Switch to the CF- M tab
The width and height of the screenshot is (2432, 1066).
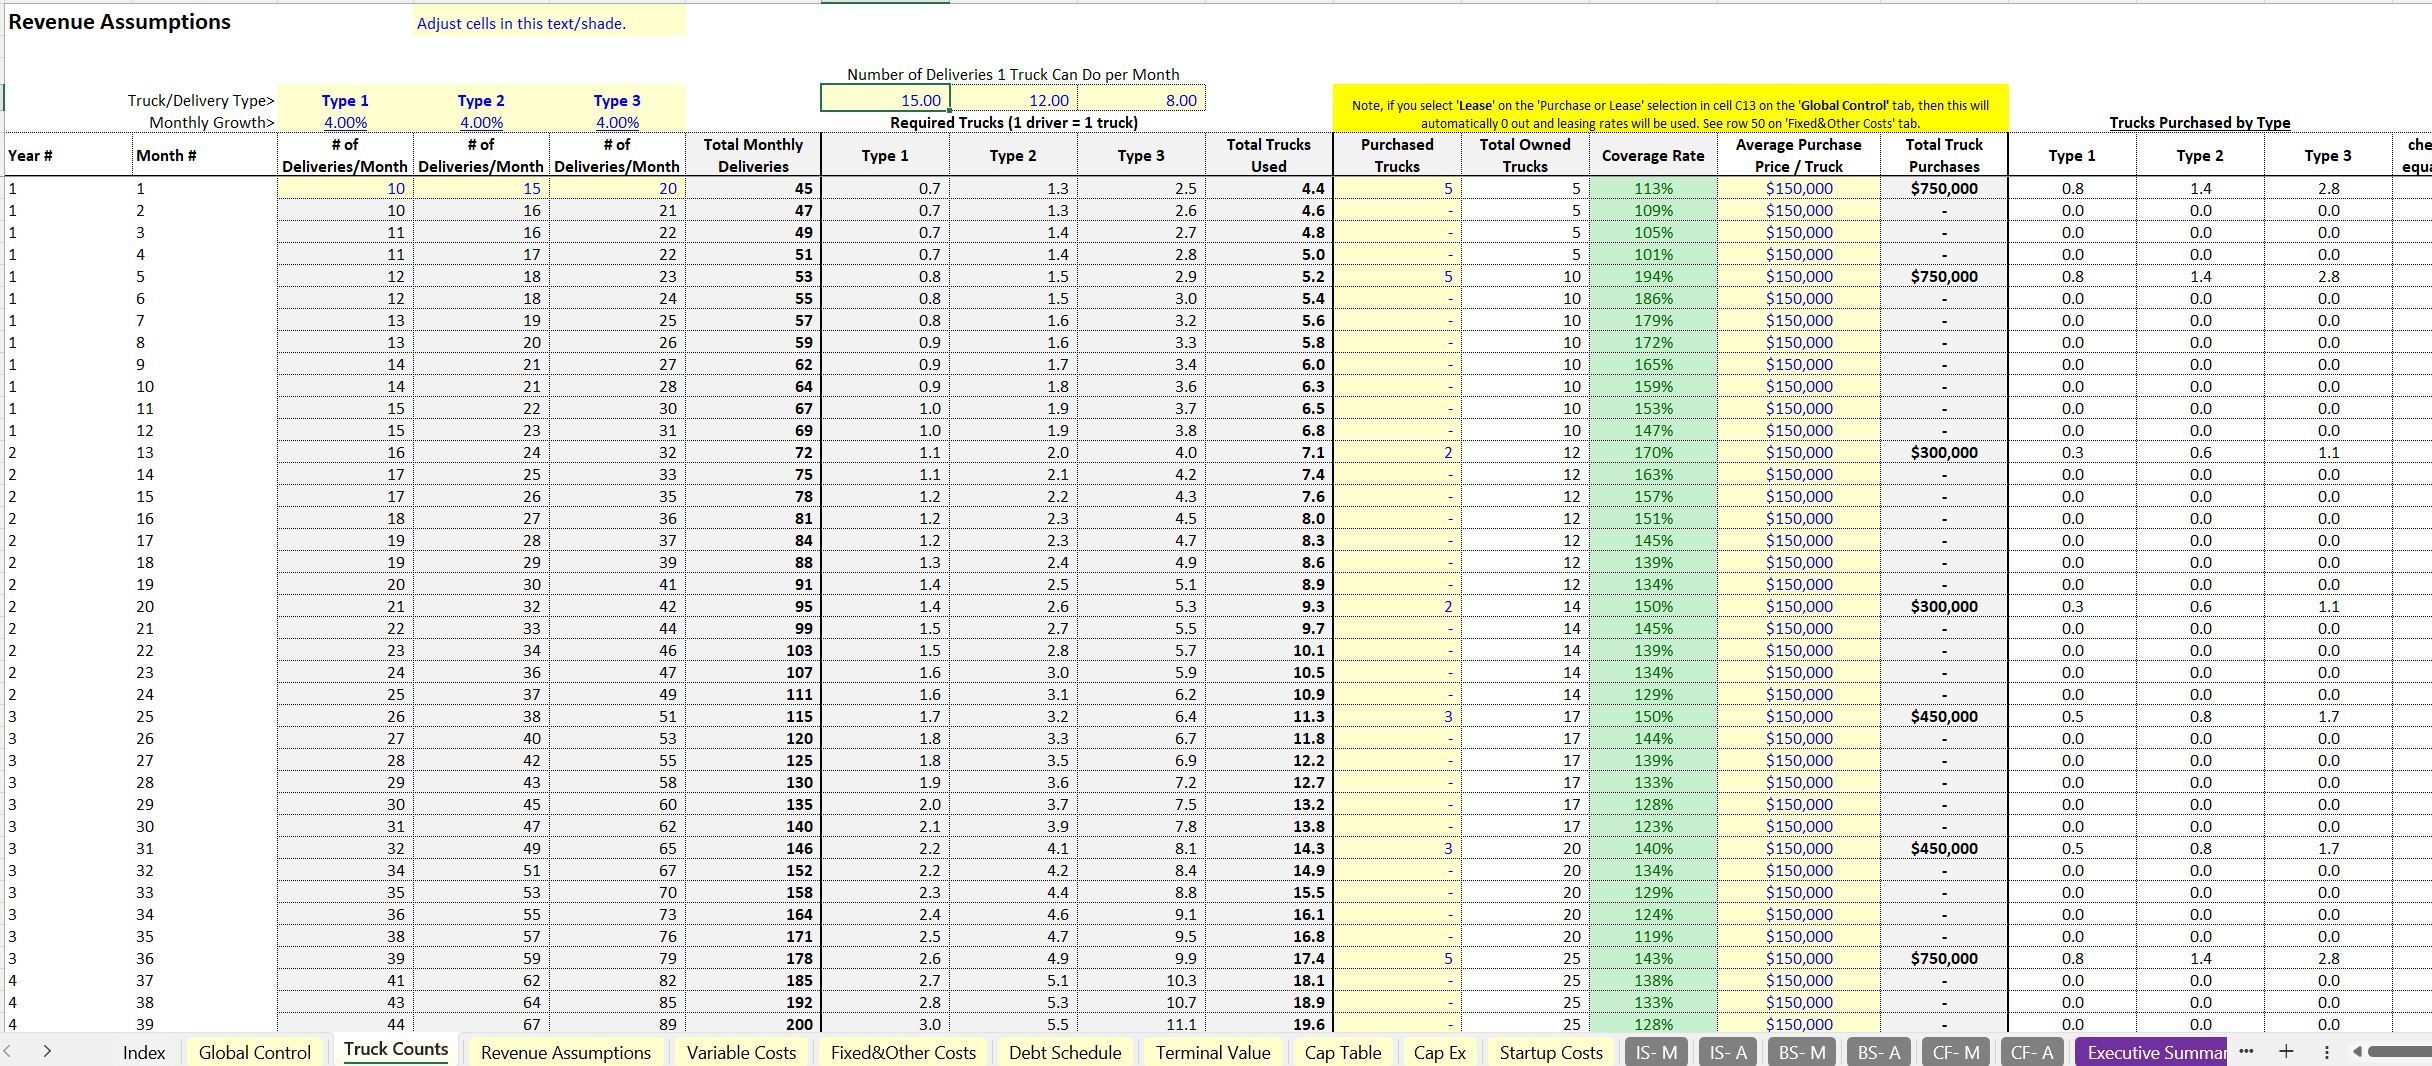click(x=1956, y=1052)
